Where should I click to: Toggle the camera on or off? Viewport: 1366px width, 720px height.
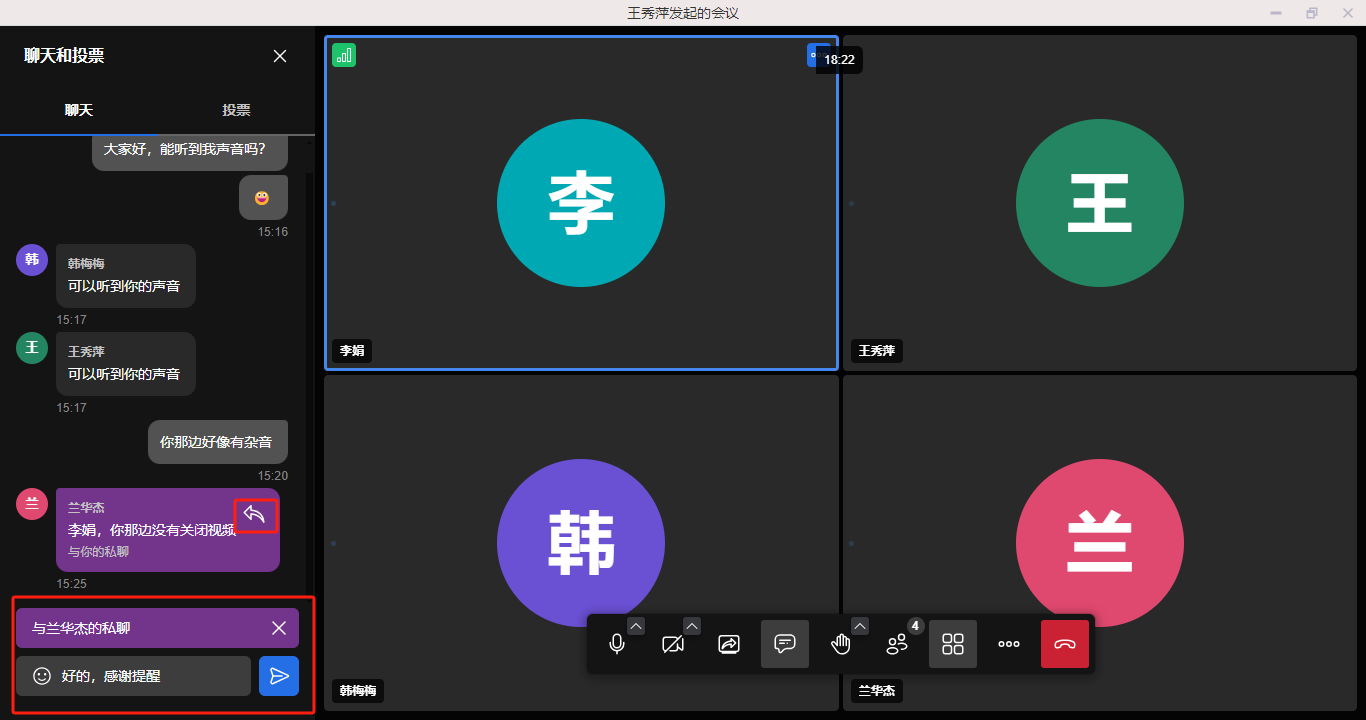tap(673, 644)
